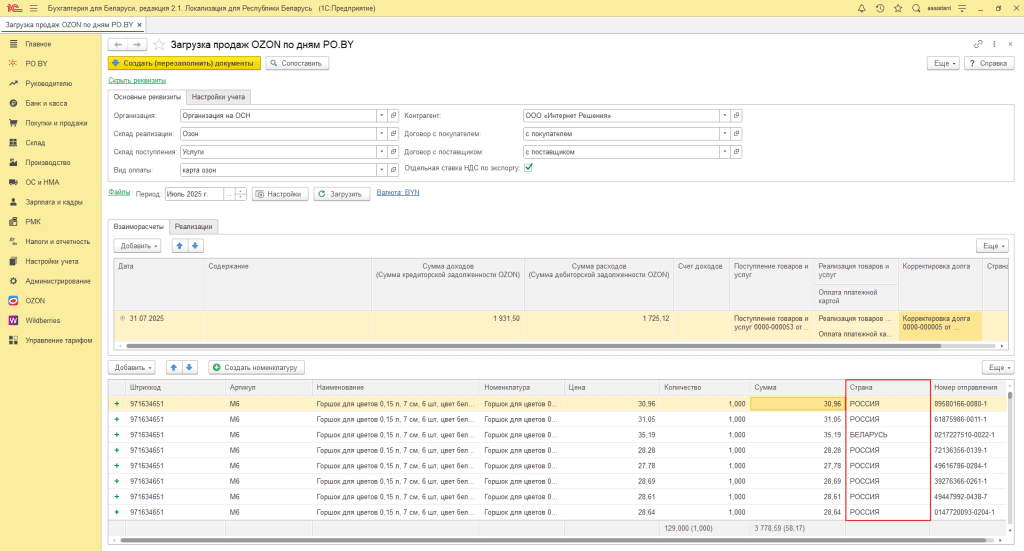
Task: Open the top-right Еще menu next to Справка
Action: (943, 63)
